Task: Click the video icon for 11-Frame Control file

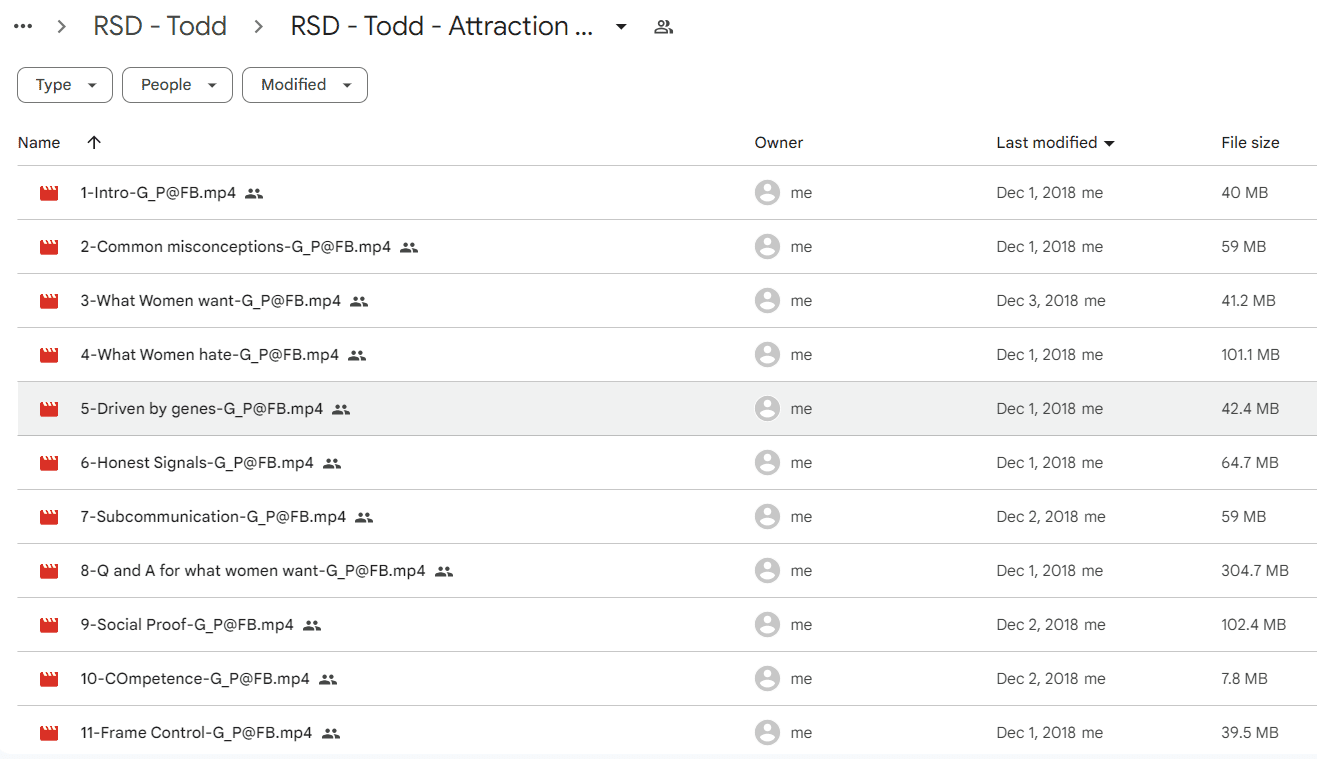Action: pos(49,733)
